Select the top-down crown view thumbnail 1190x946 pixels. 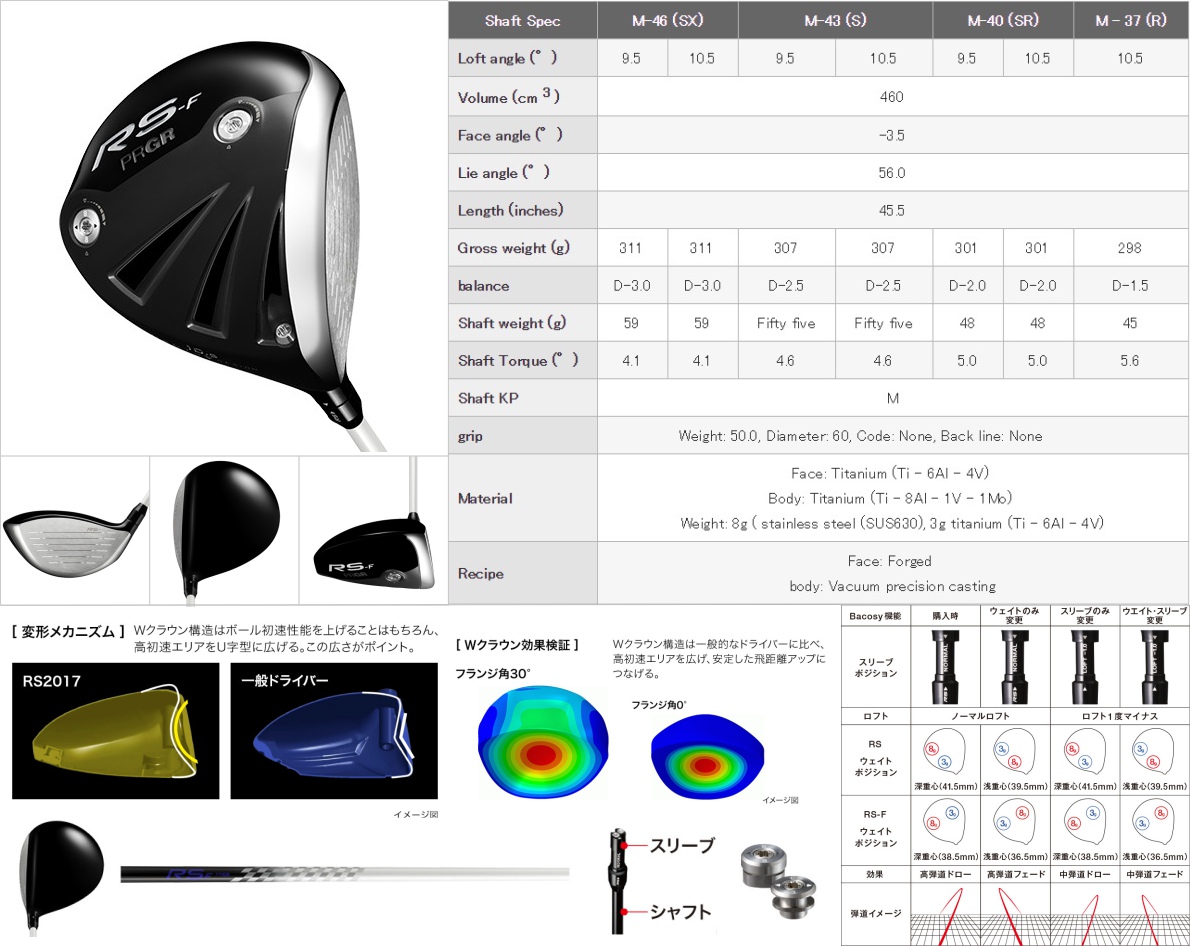pyautogui.click(x=225, y=530)
